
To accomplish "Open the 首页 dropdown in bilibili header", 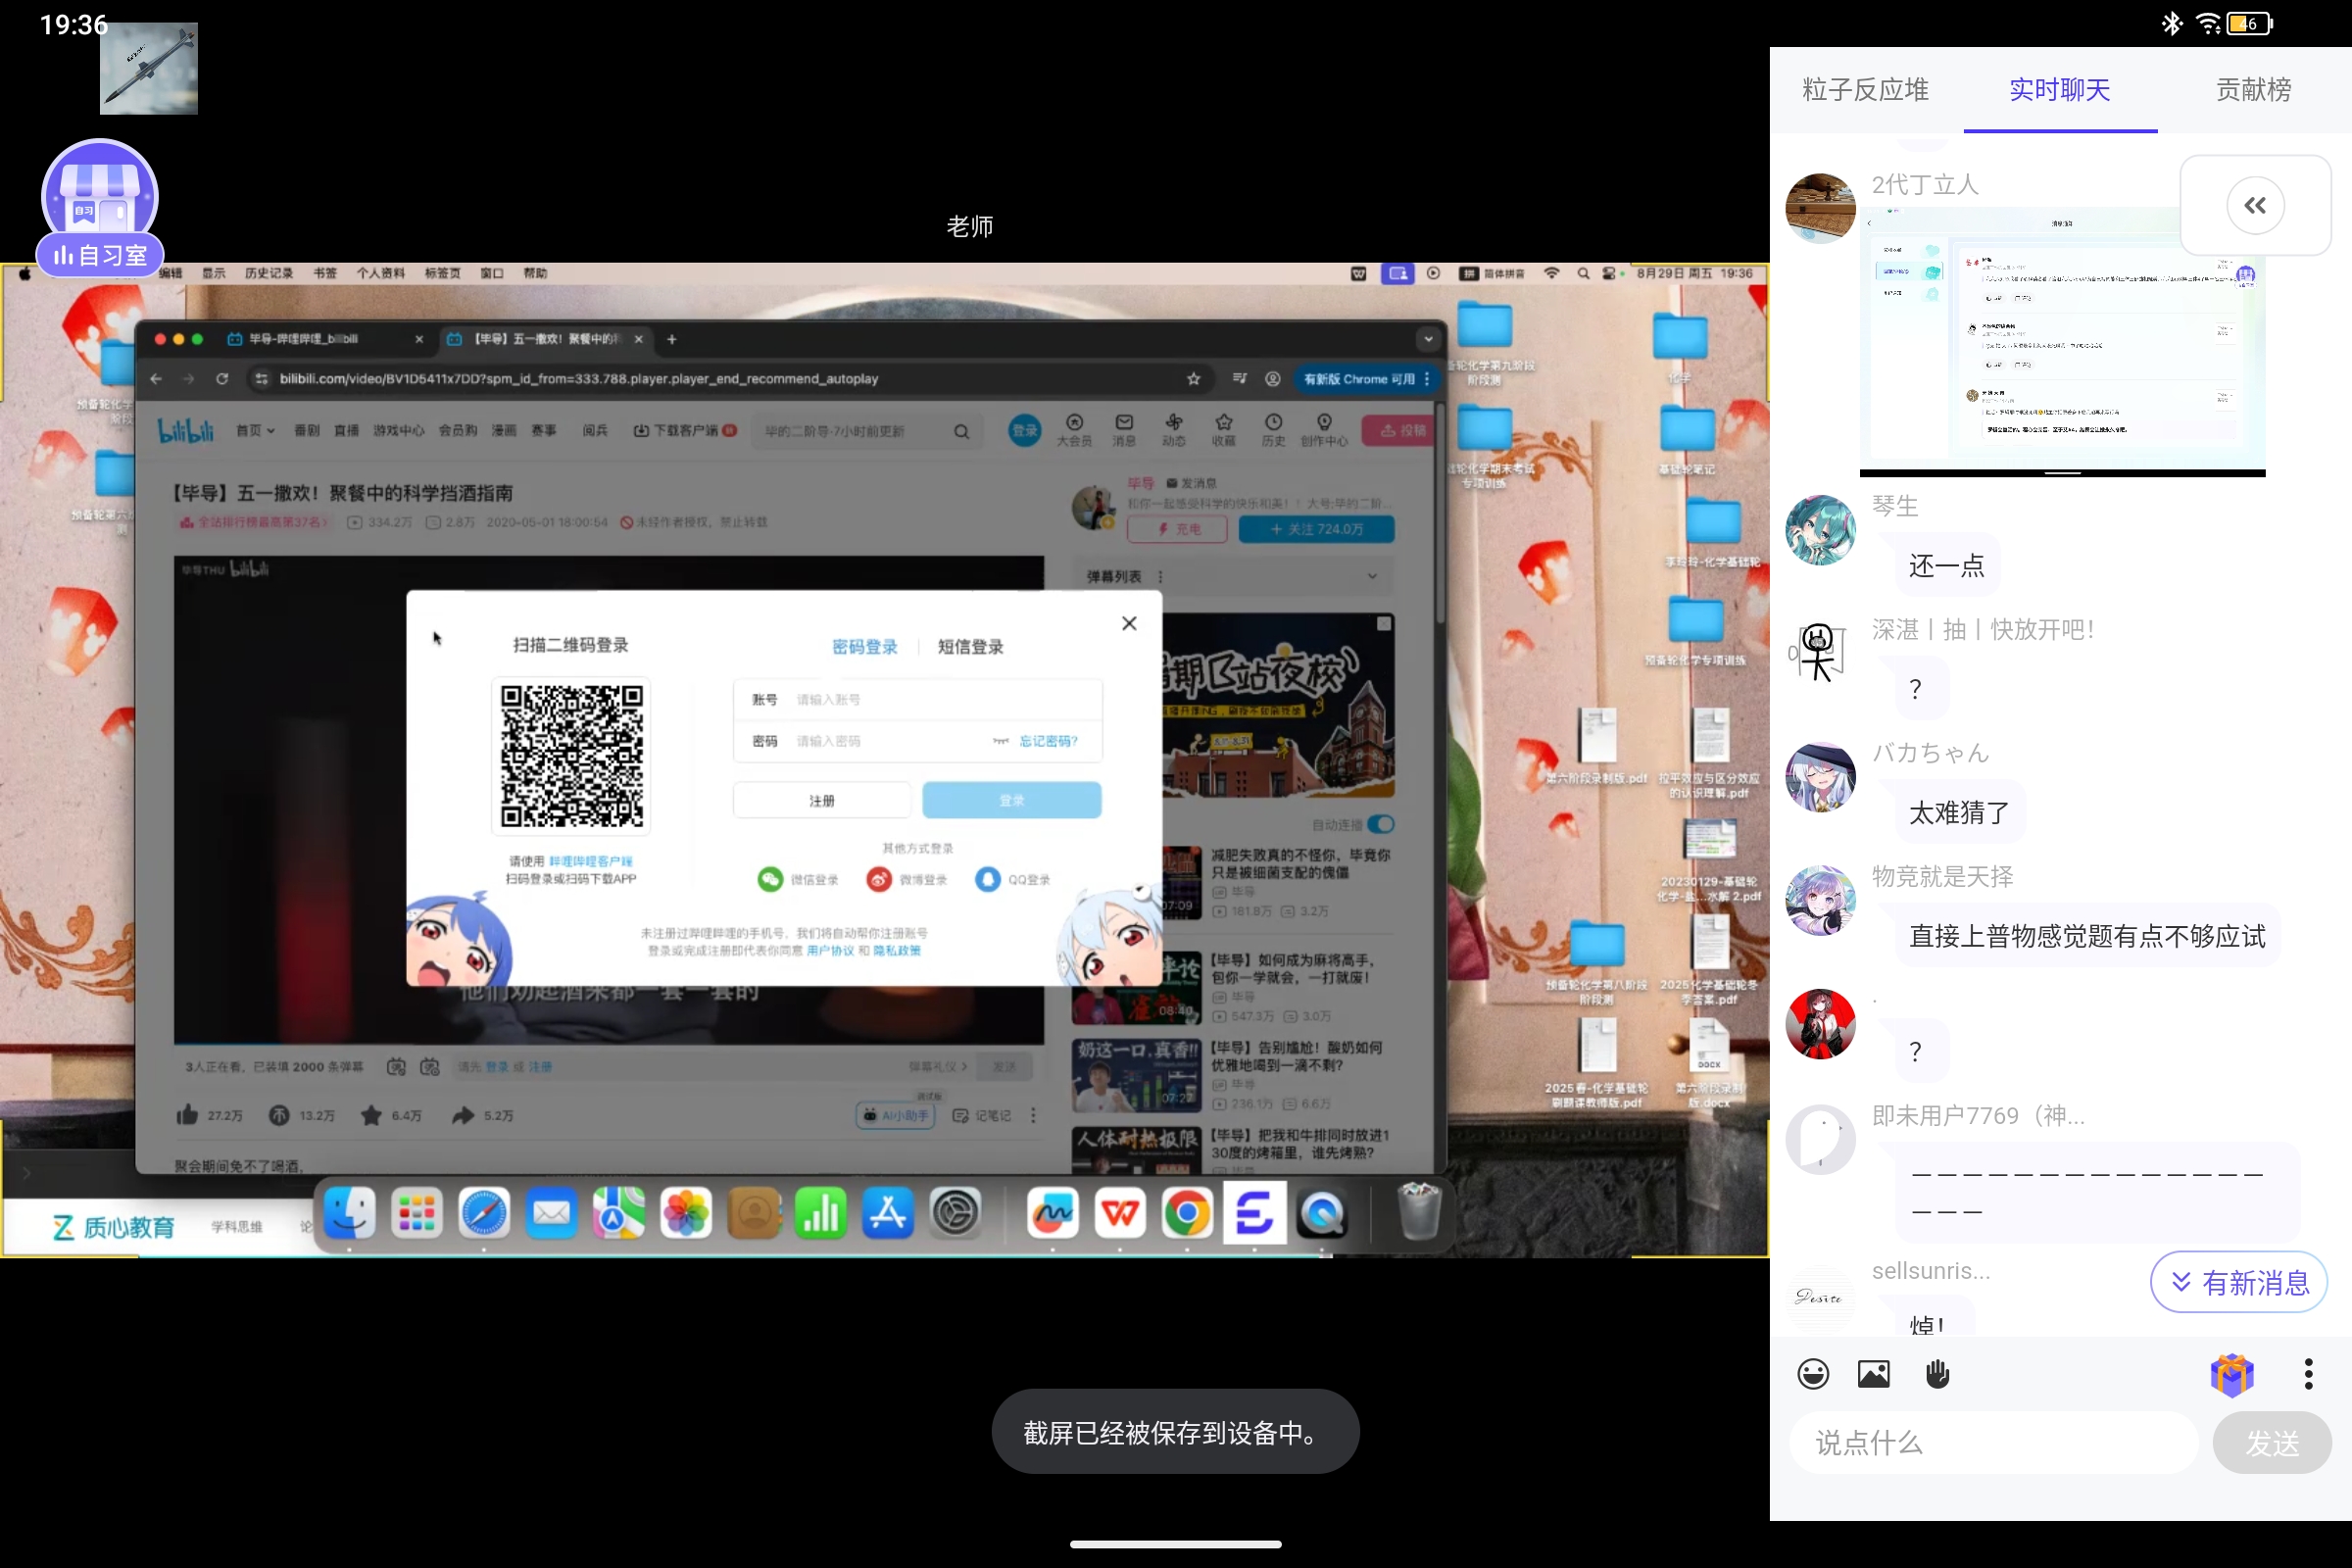I will (255, 430).
